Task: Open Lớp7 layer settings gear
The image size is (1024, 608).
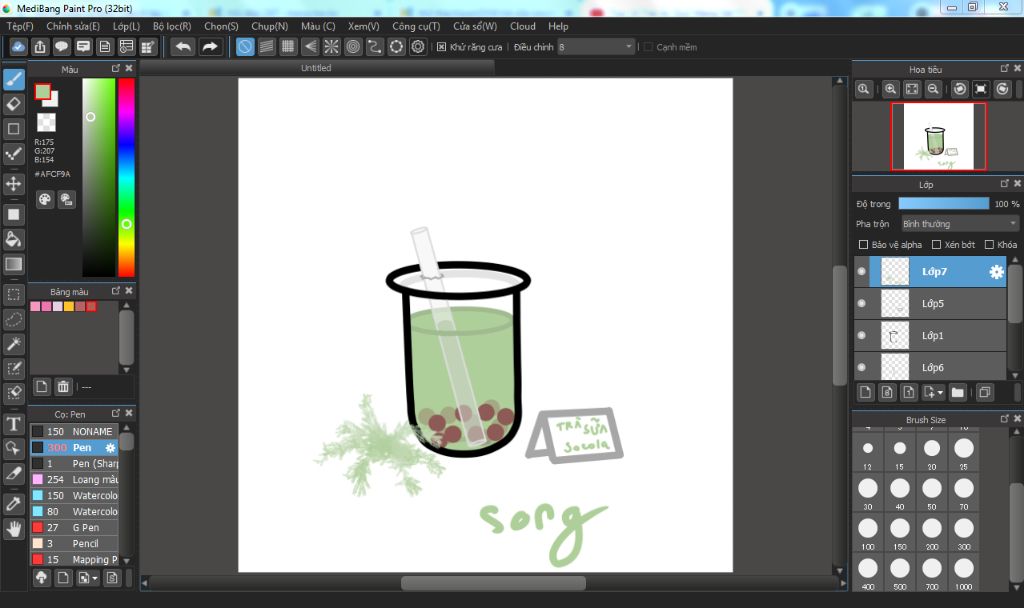Action: 996,272
